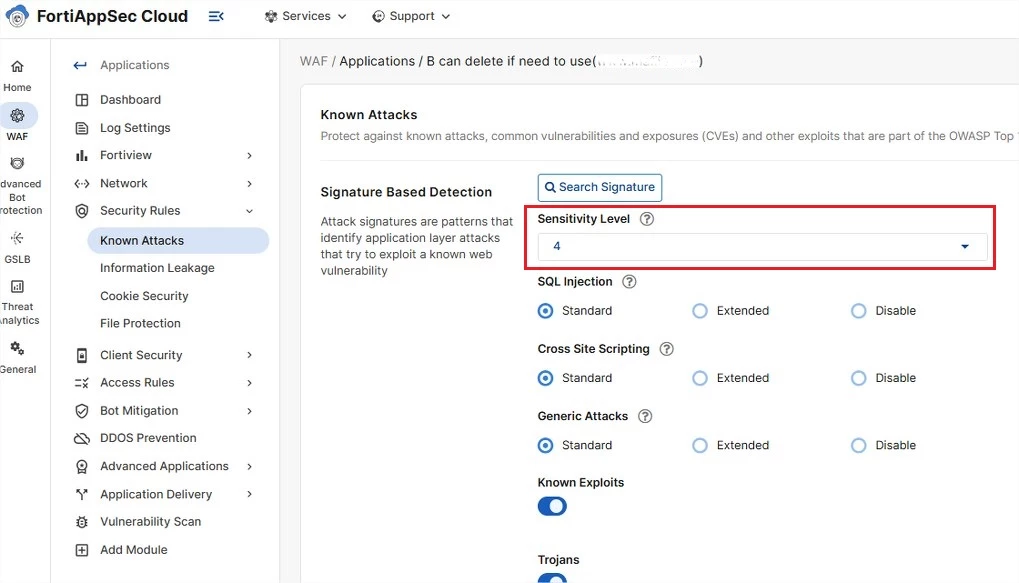The width and height of the screenshot is (1019, 583).
Task: Open the Add Module link
Action: pyautogui.click(x=134, y=550)
